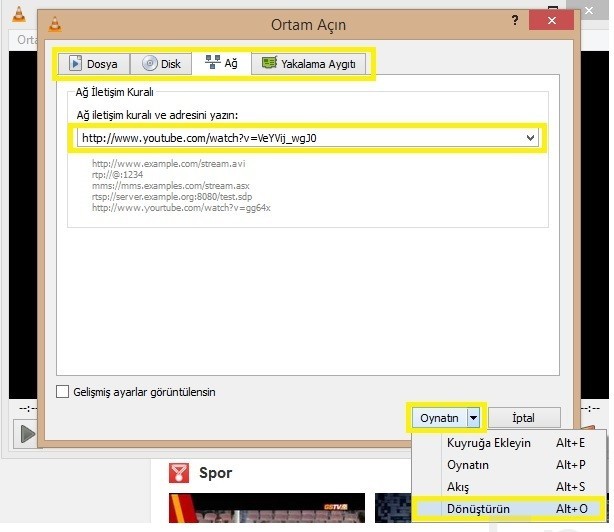Click the VLC cone icon in dialog title
The width and height of the screenshot is (614, 532).
click(x=54, y=24)
